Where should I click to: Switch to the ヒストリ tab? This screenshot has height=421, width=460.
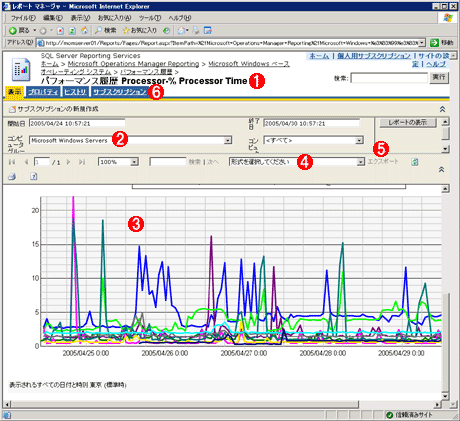[x=76, y=92]
